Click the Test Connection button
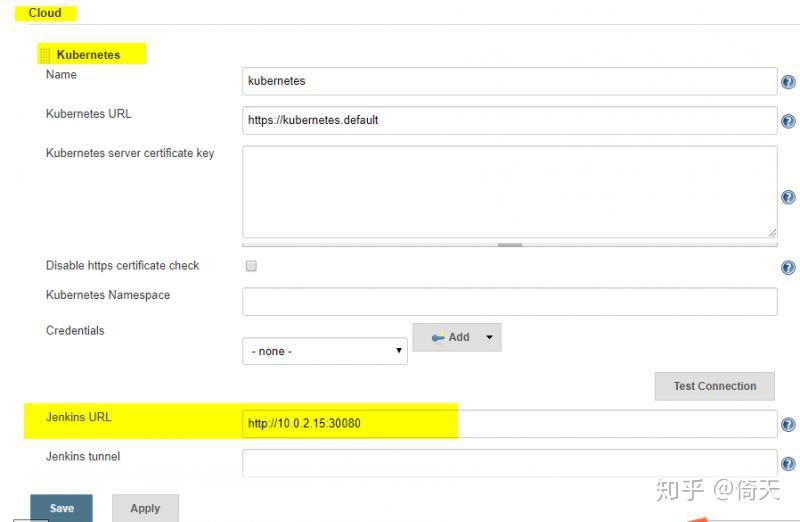This screenshot has height=522, width=800. pos(714,386)
